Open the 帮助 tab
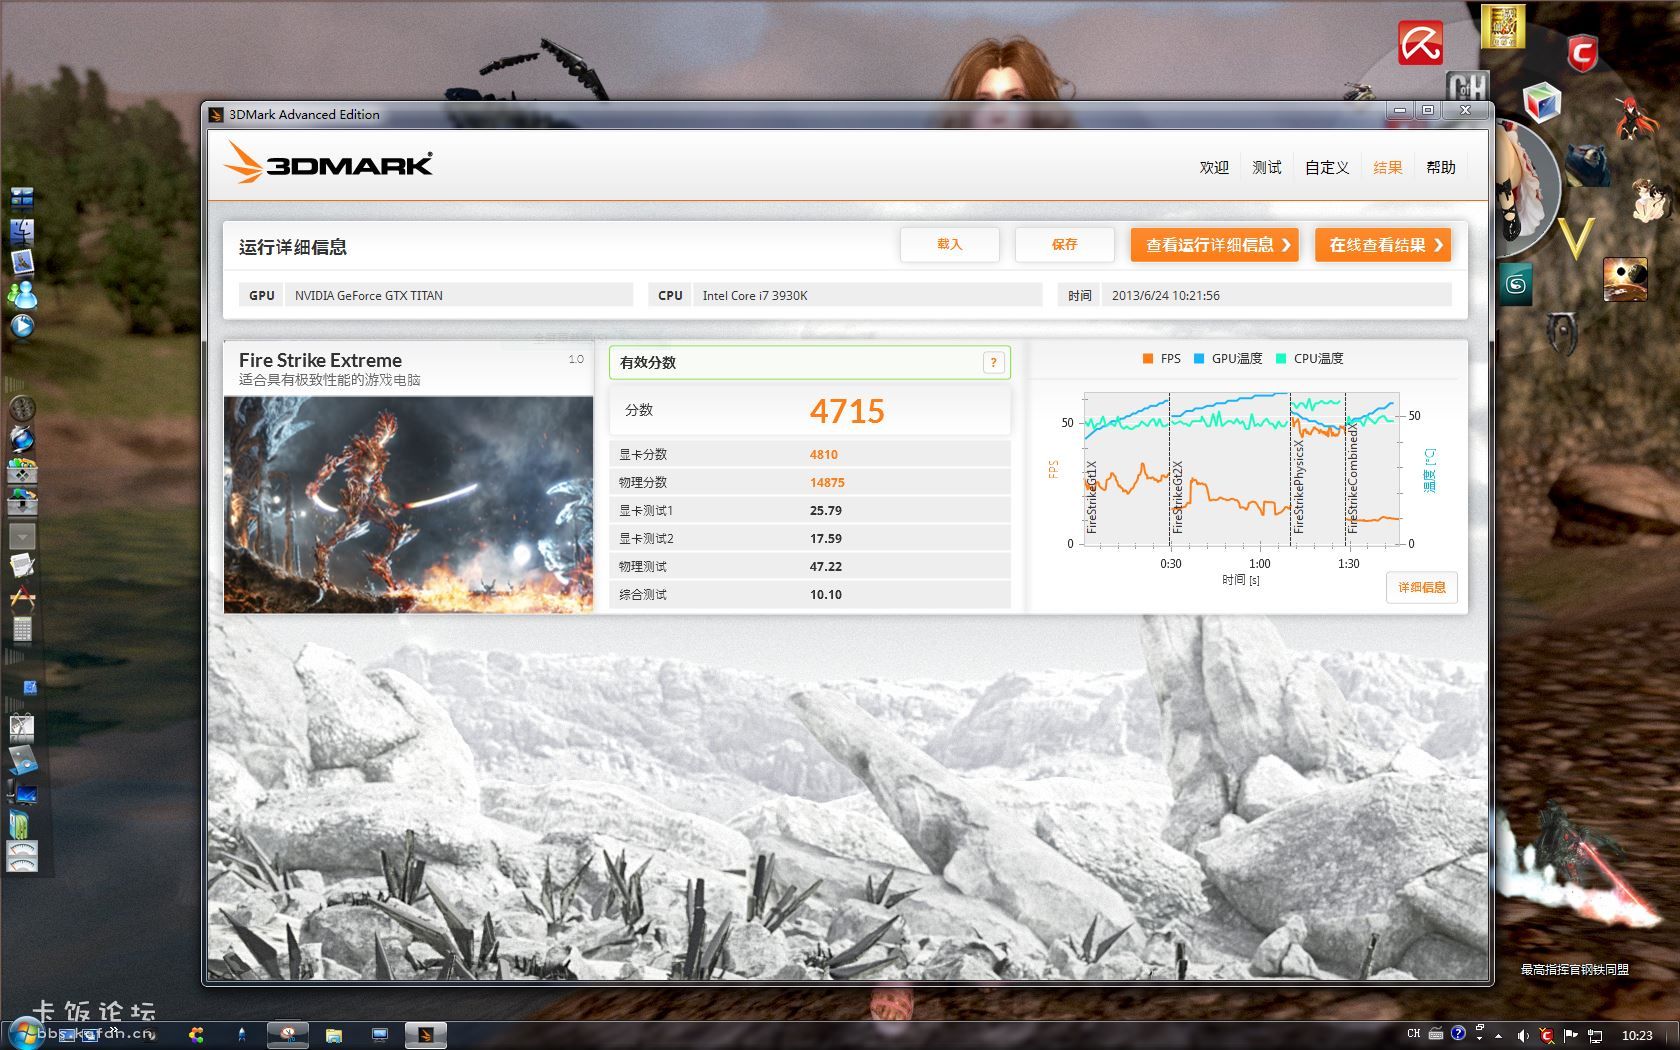1680x1050 pixels. (x=1441, y=167)
